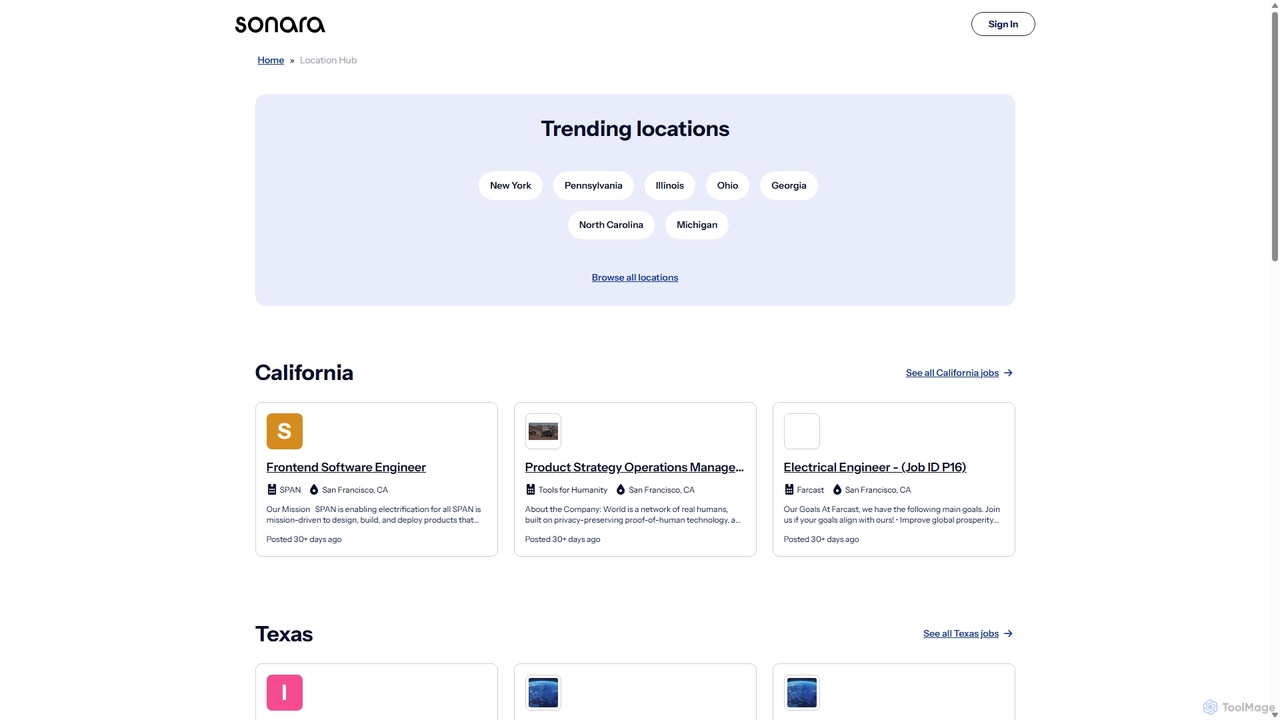
Task: Click description starting 'About the Company: World'
Action: coord(633,515)
